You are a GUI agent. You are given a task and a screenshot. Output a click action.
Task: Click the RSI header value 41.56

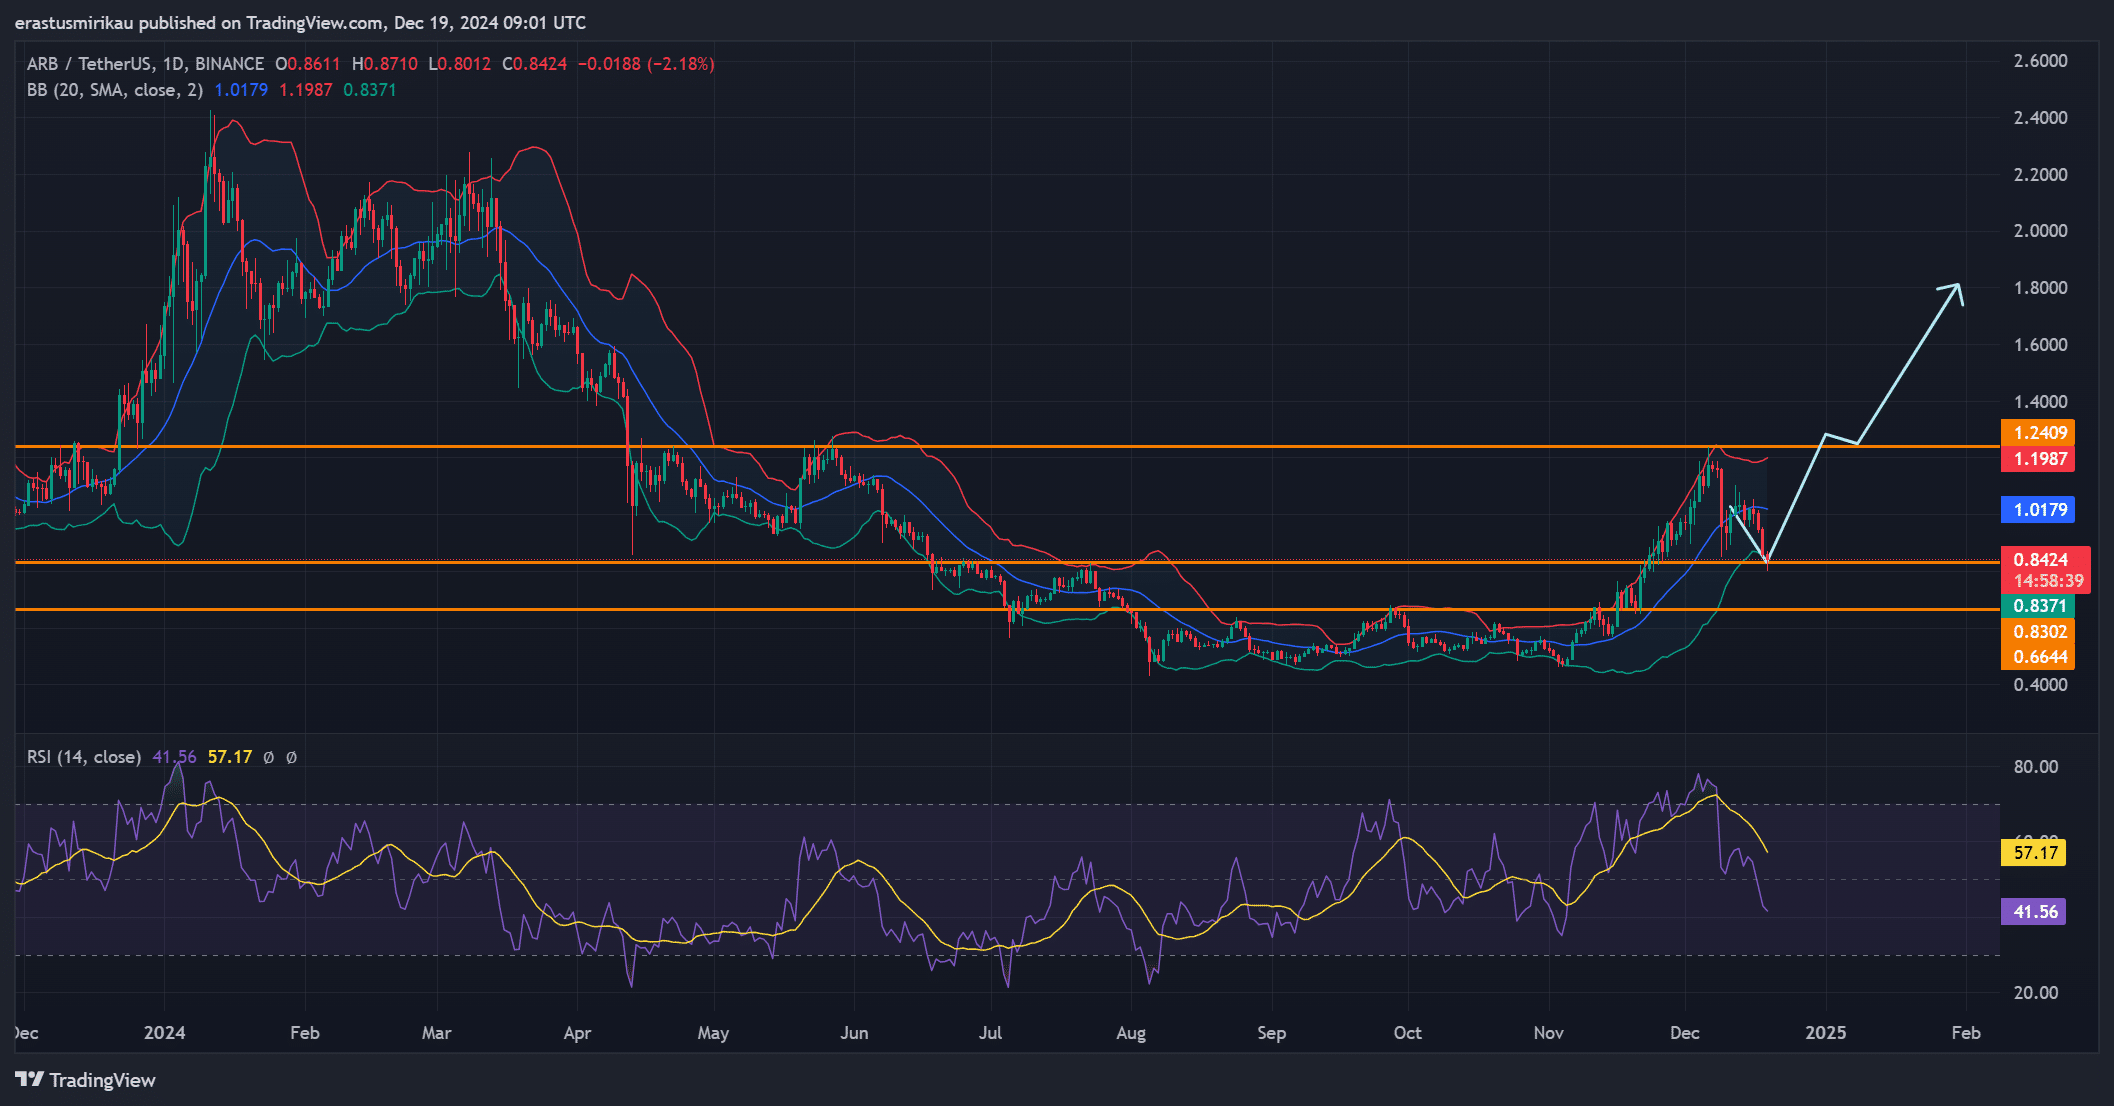pos(174,757)
